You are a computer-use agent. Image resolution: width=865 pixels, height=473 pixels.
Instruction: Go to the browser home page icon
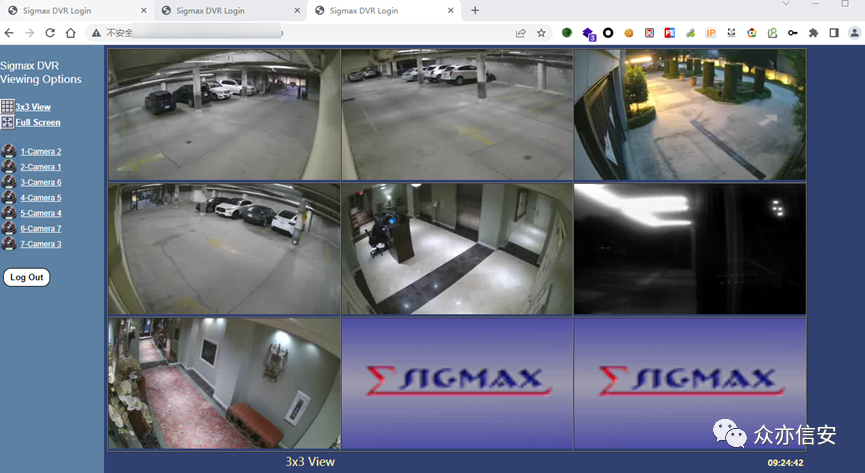click(x=70, y=33)
